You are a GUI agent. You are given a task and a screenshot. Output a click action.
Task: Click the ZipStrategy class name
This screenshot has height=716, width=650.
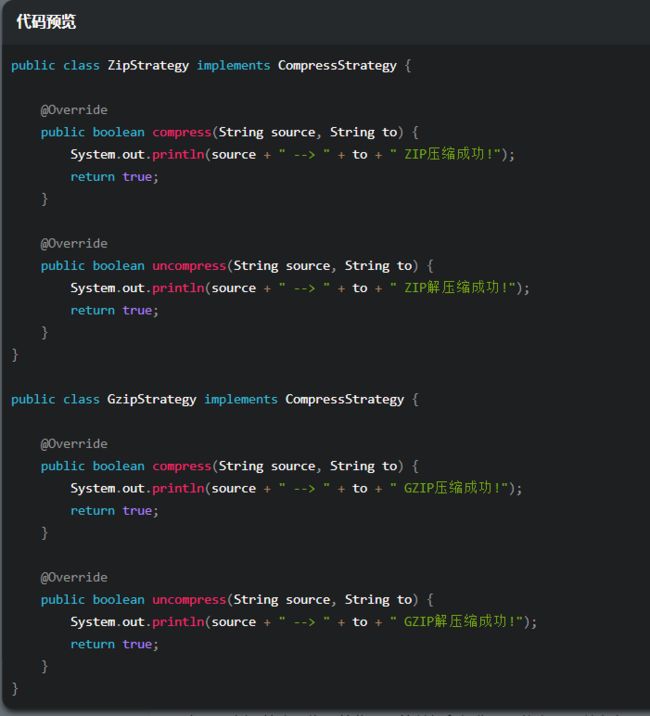pos(148,65)
